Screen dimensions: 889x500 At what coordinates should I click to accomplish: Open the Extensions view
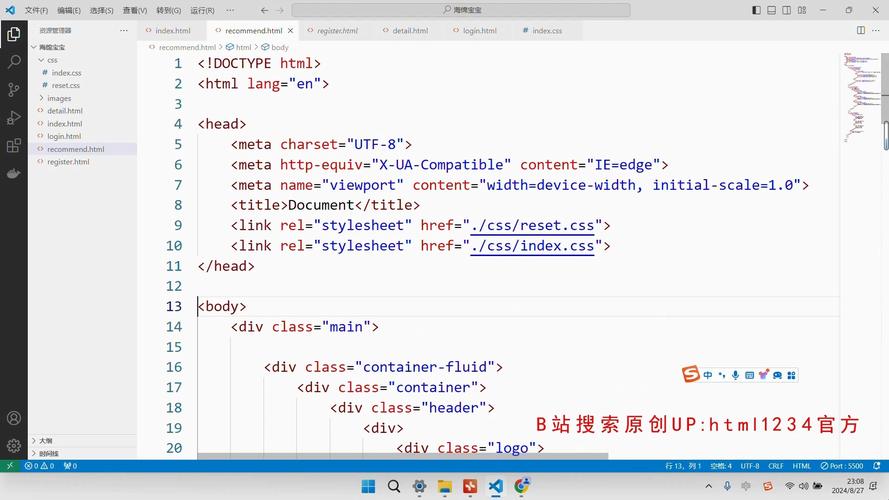click(14, 146)
